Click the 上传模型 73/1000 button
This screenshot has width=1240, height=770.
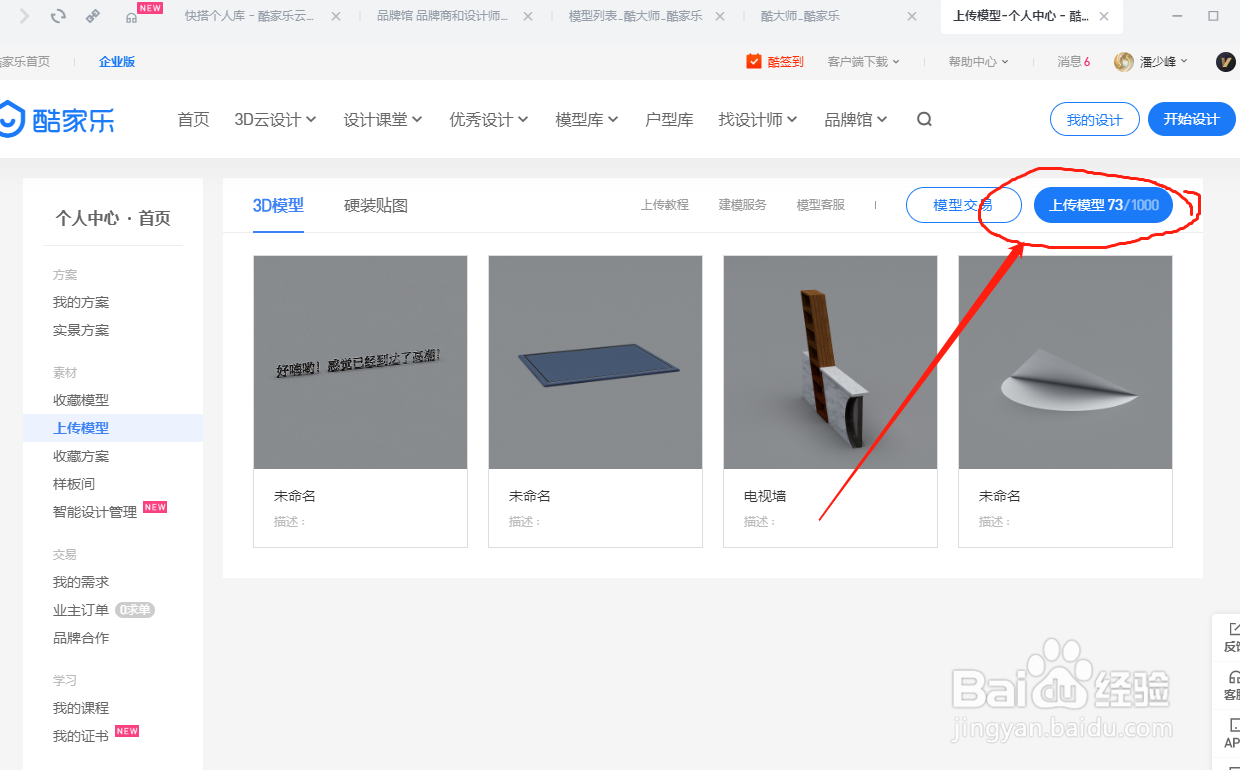pyautogui.click(x=1104, y=205)
